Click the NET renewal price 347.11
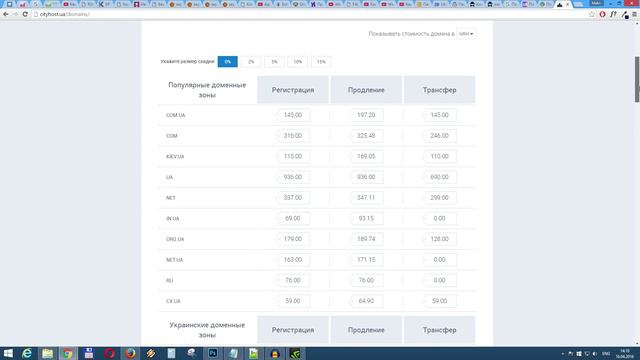The height and width of the screenshot is (360, 640). click(x=366, y=198)
